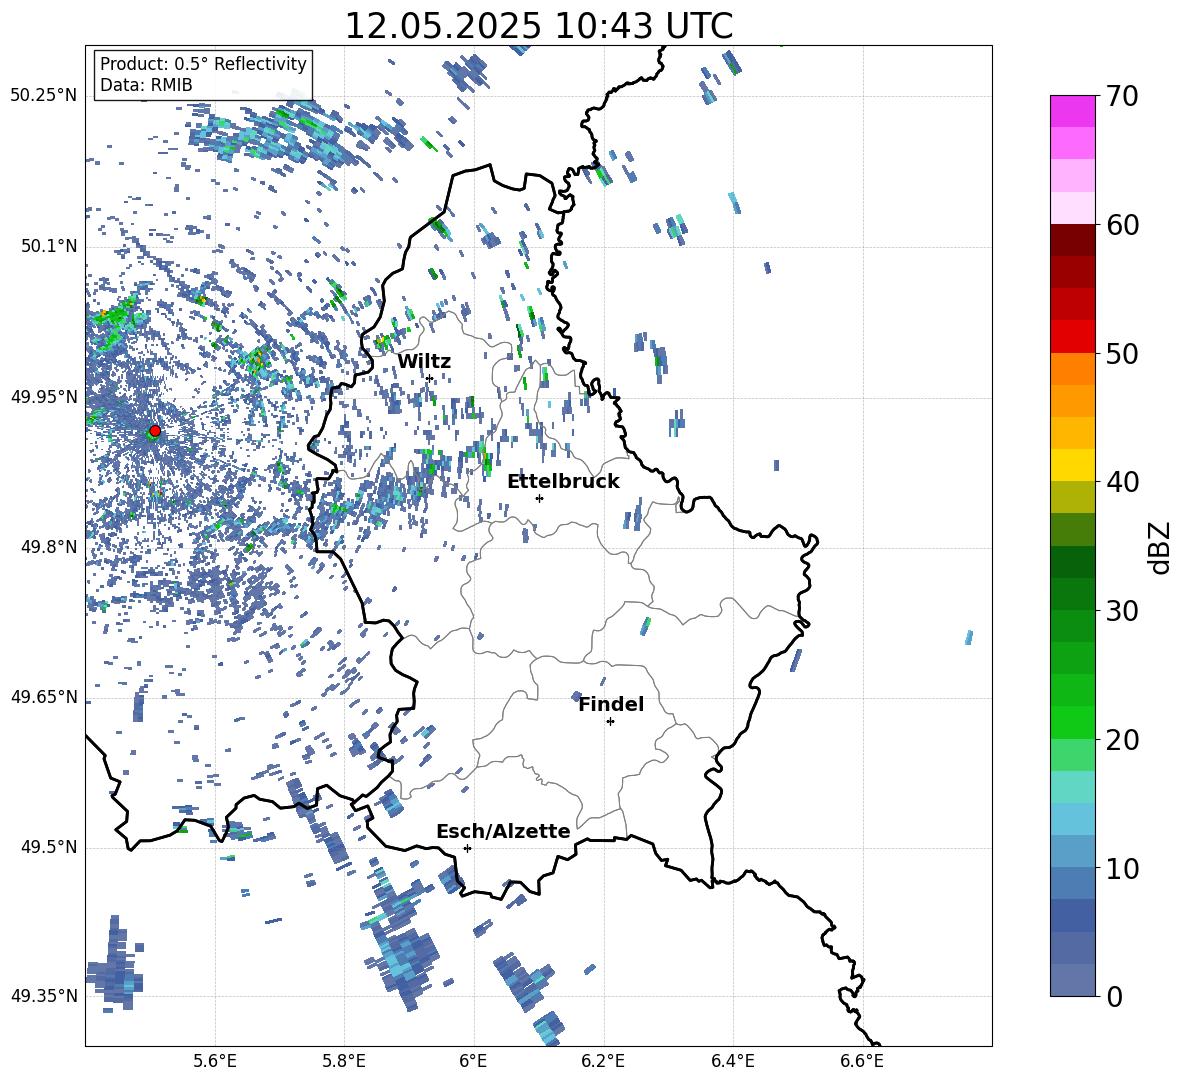Click the dark maroon swatch below 60
1184x1081 pixels.
coord(1072,240)
